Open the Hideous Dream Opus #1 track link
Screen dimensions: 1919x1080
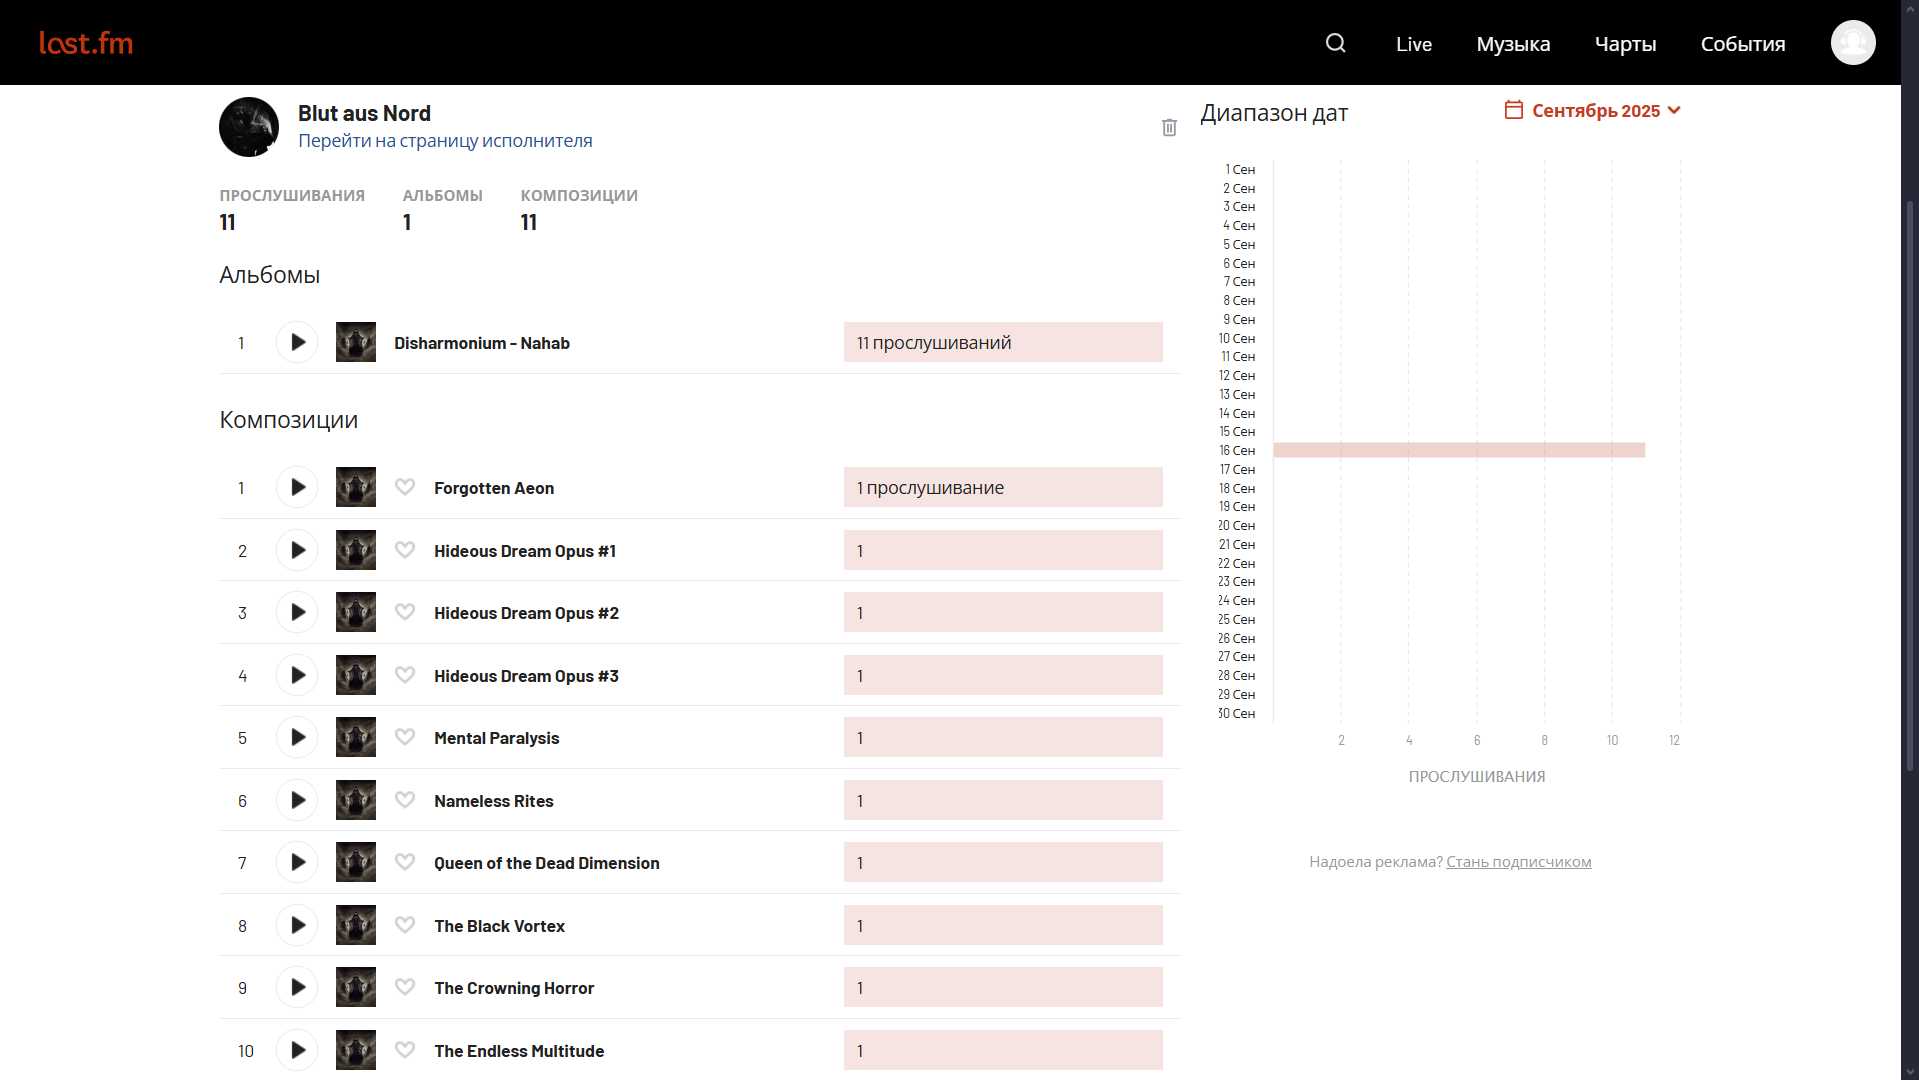pyautogui.click(x=525, y=551)
